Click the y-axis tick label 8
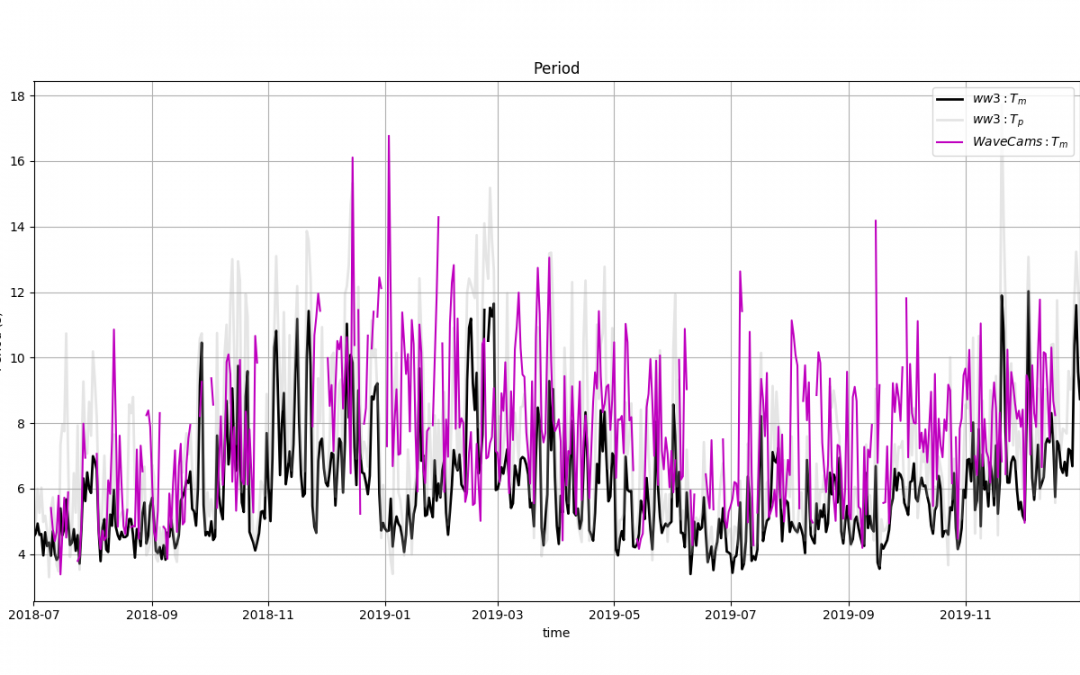 point(21,424)
